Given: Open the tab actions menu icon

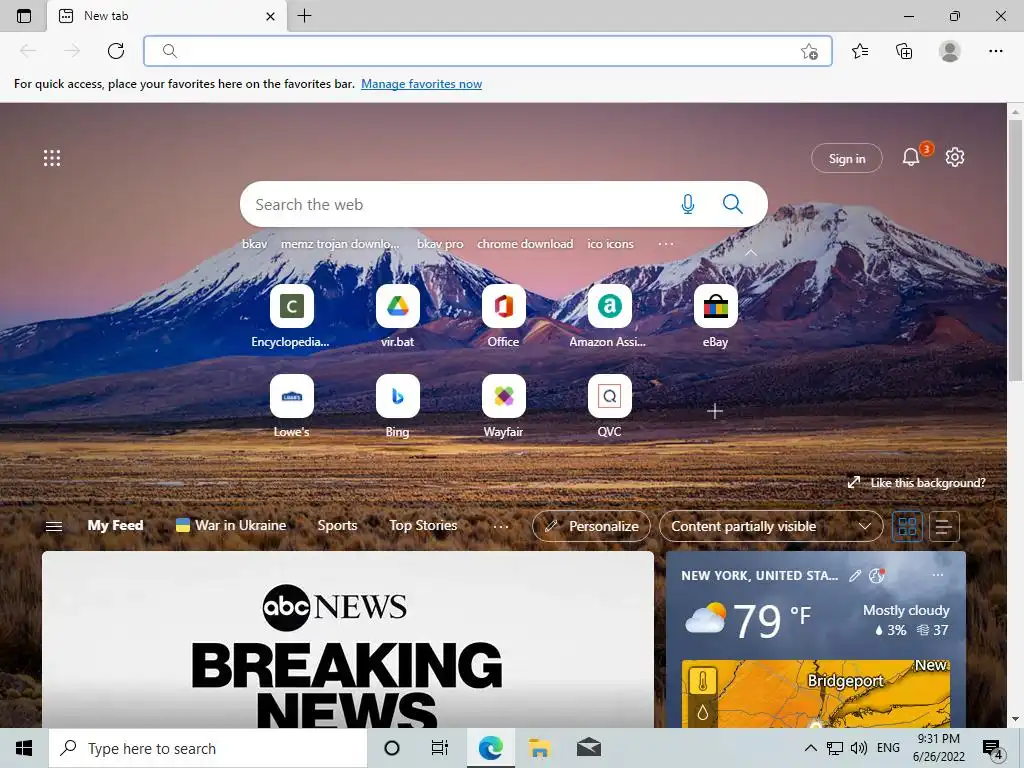Looking at the screenshot, I should click(24, 16).
